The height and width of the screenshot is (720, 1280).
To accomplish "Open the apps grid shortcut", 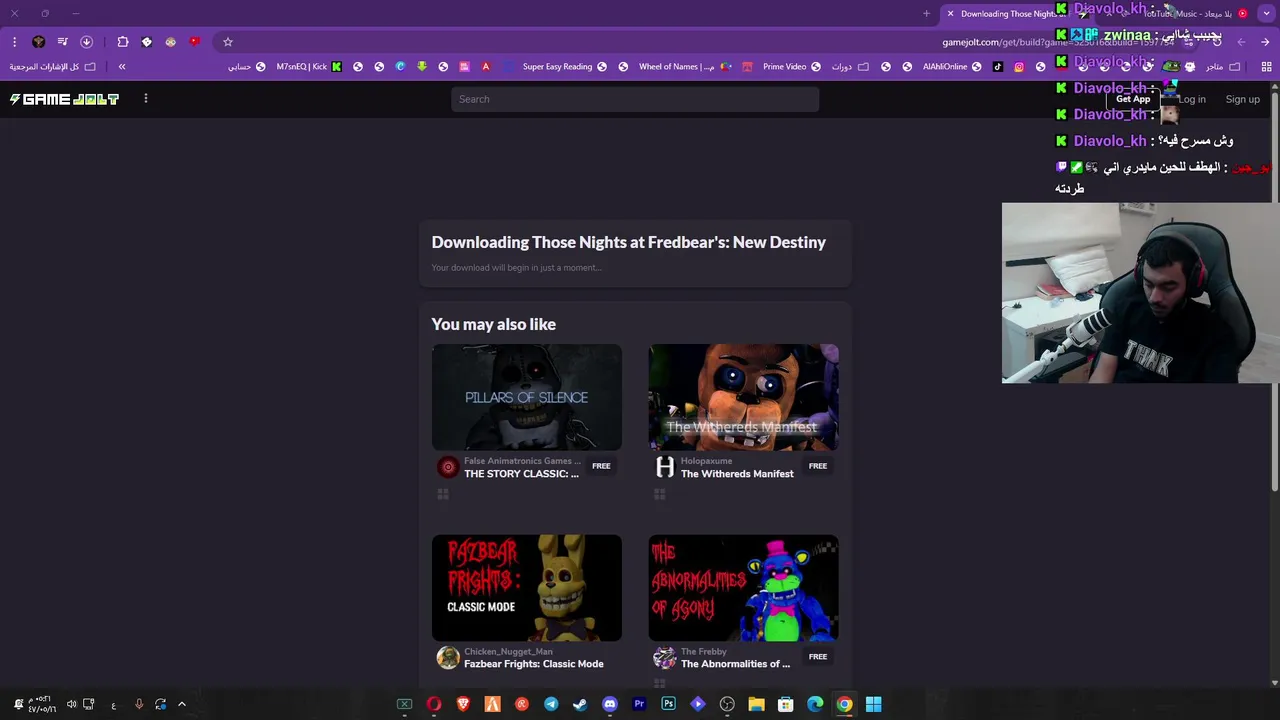I will pos(1266,67).
